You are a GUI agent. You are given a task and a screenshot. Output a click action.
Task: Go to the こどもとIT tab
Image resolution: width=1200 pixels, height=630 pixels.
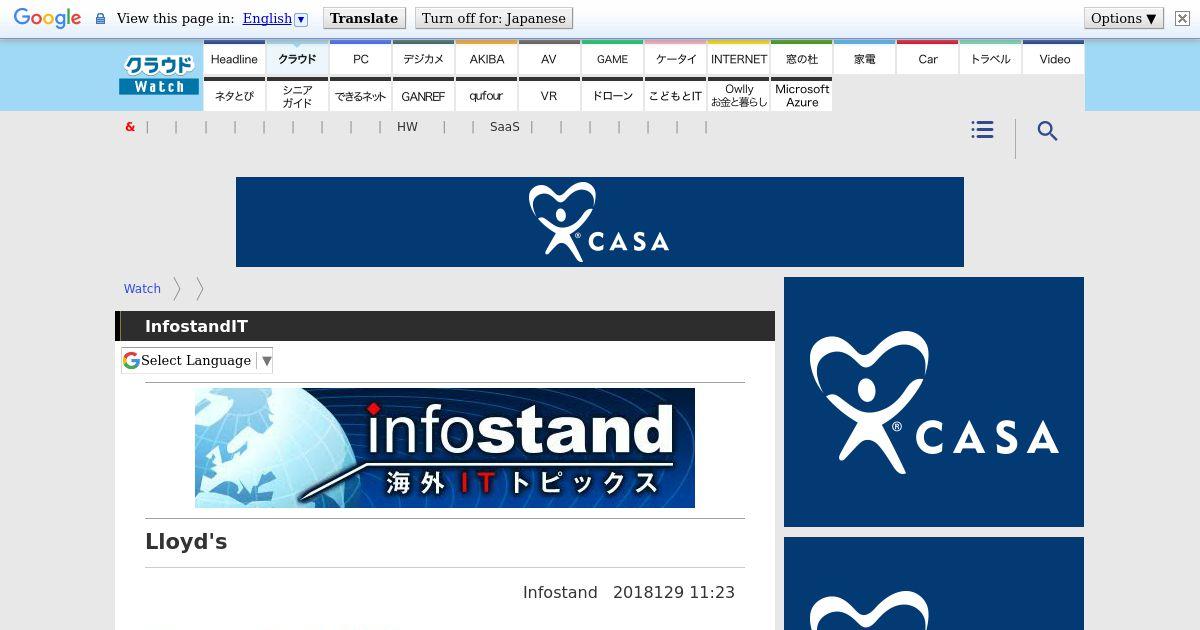(675, 95)
